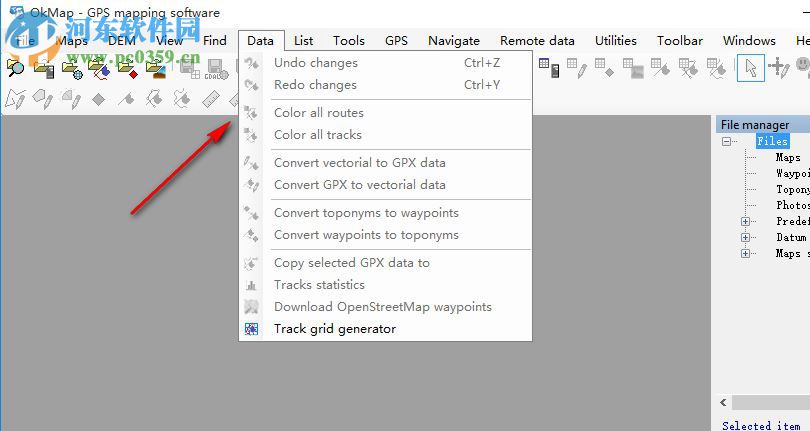Viewport: 810px width, 431px height.
Task: Click the open folder with globe icon
Action: point(72,69)
